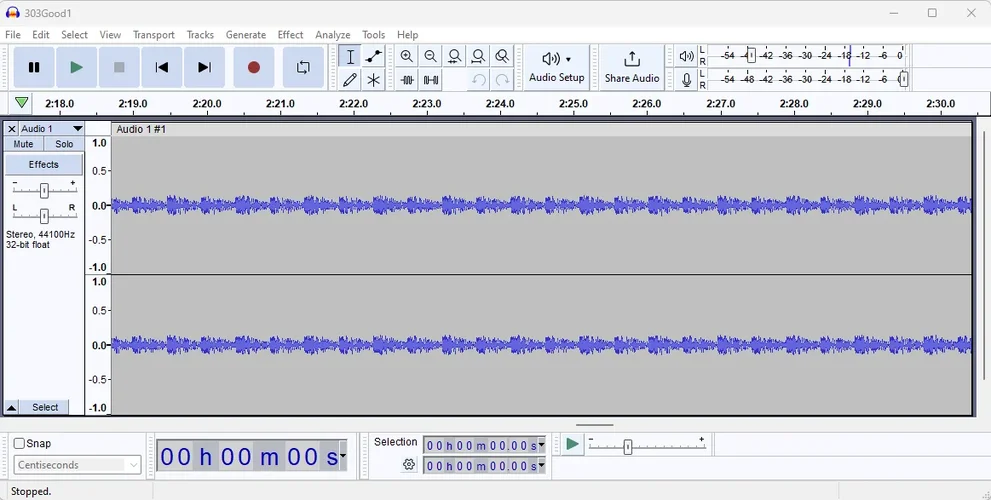This screenshot has width=991, height=500.
Task: Click the timeline options green triangle
Action: pos(21,102)
